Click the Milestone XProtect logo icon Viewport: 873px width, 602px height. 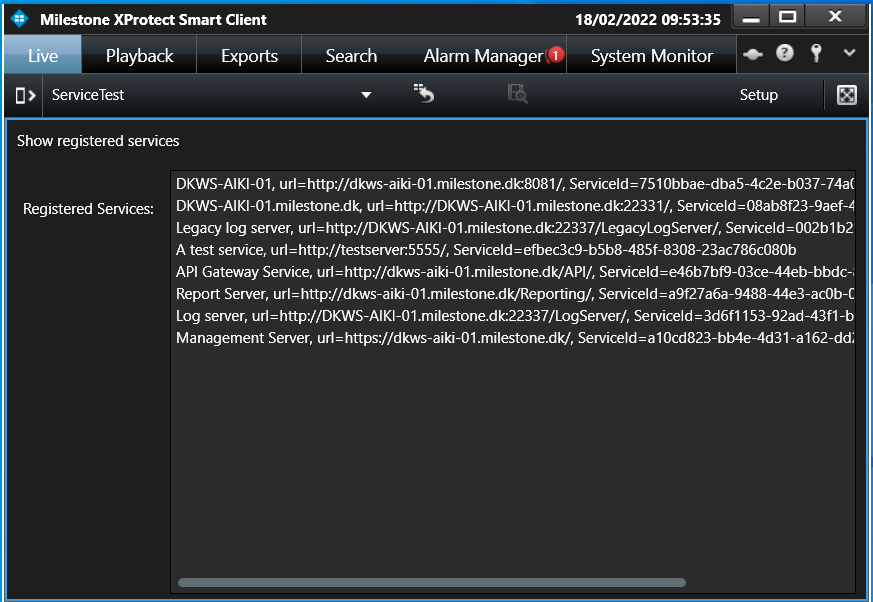click(x=19, y=19)
